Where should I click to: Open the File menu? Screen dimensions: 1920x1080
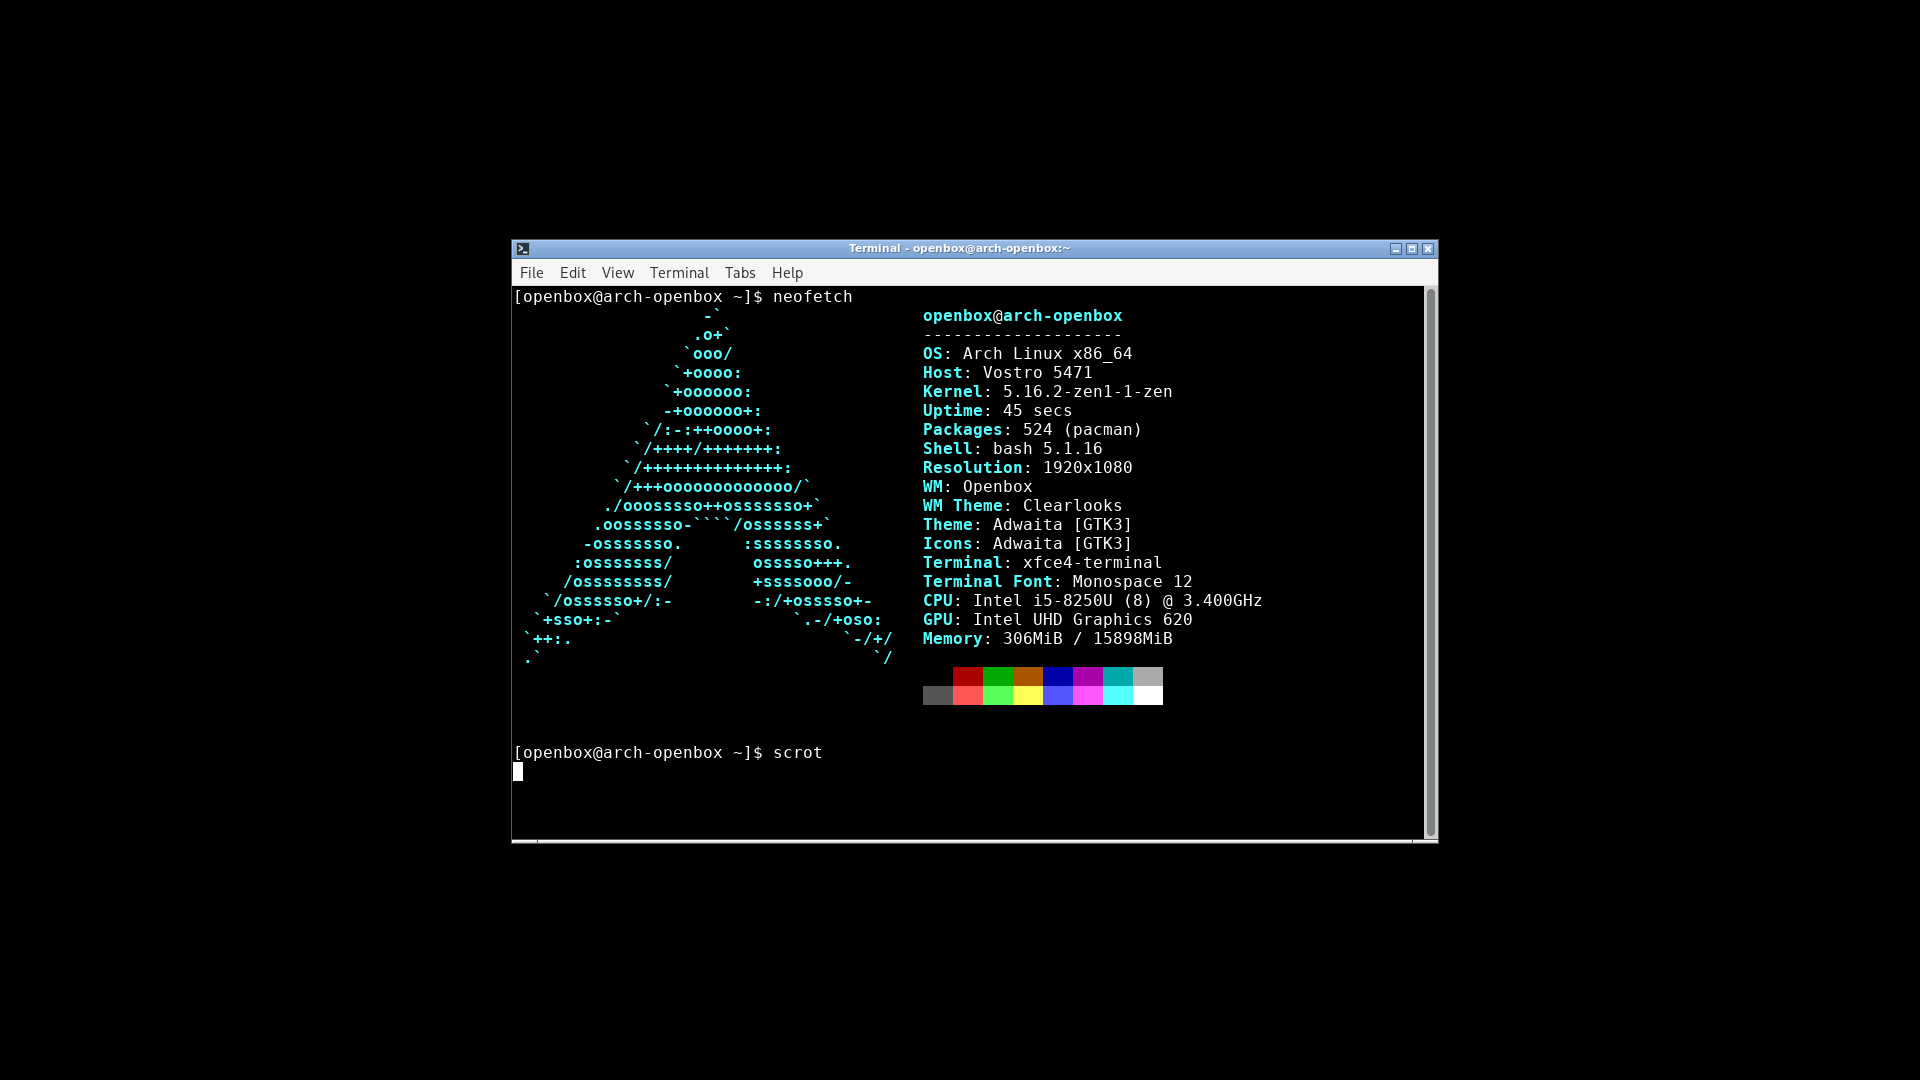pyautogui.click(x=531, y=273)
